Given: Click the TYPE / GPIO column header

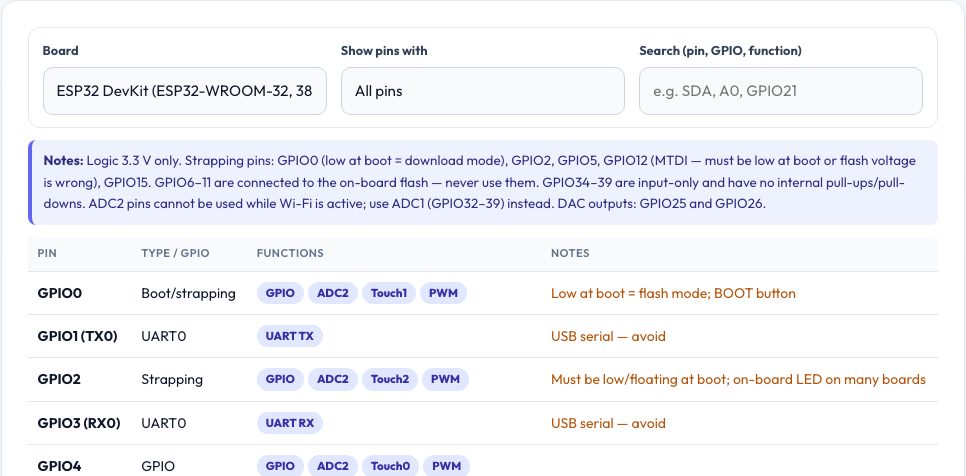Looking at the screenshot, I should click(x=175, y=253).
